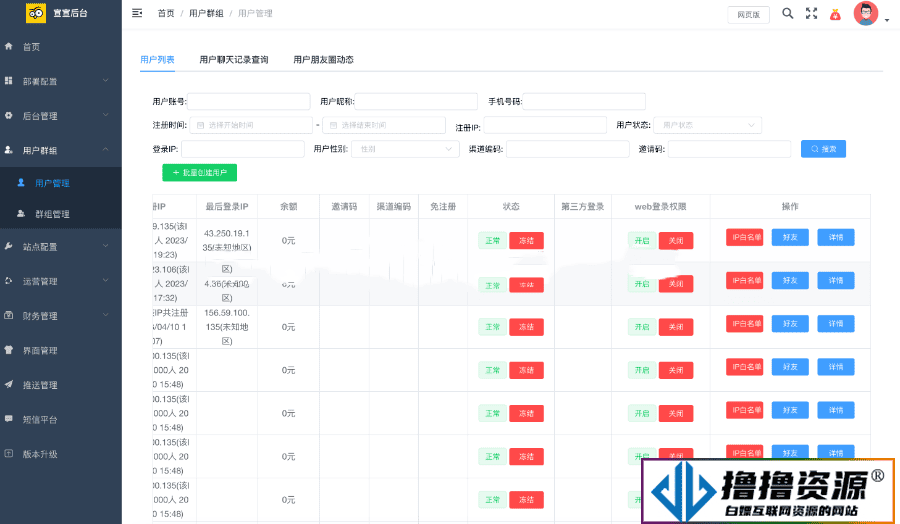Click the plus-box icon for 版本升级
The image size is (900, 524).
tap(9, 453)
